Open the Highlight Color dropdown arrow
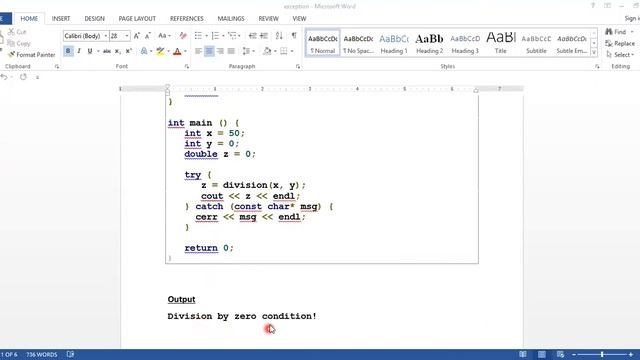This screenshot has width=640, height=360. (x=168, y=51)
